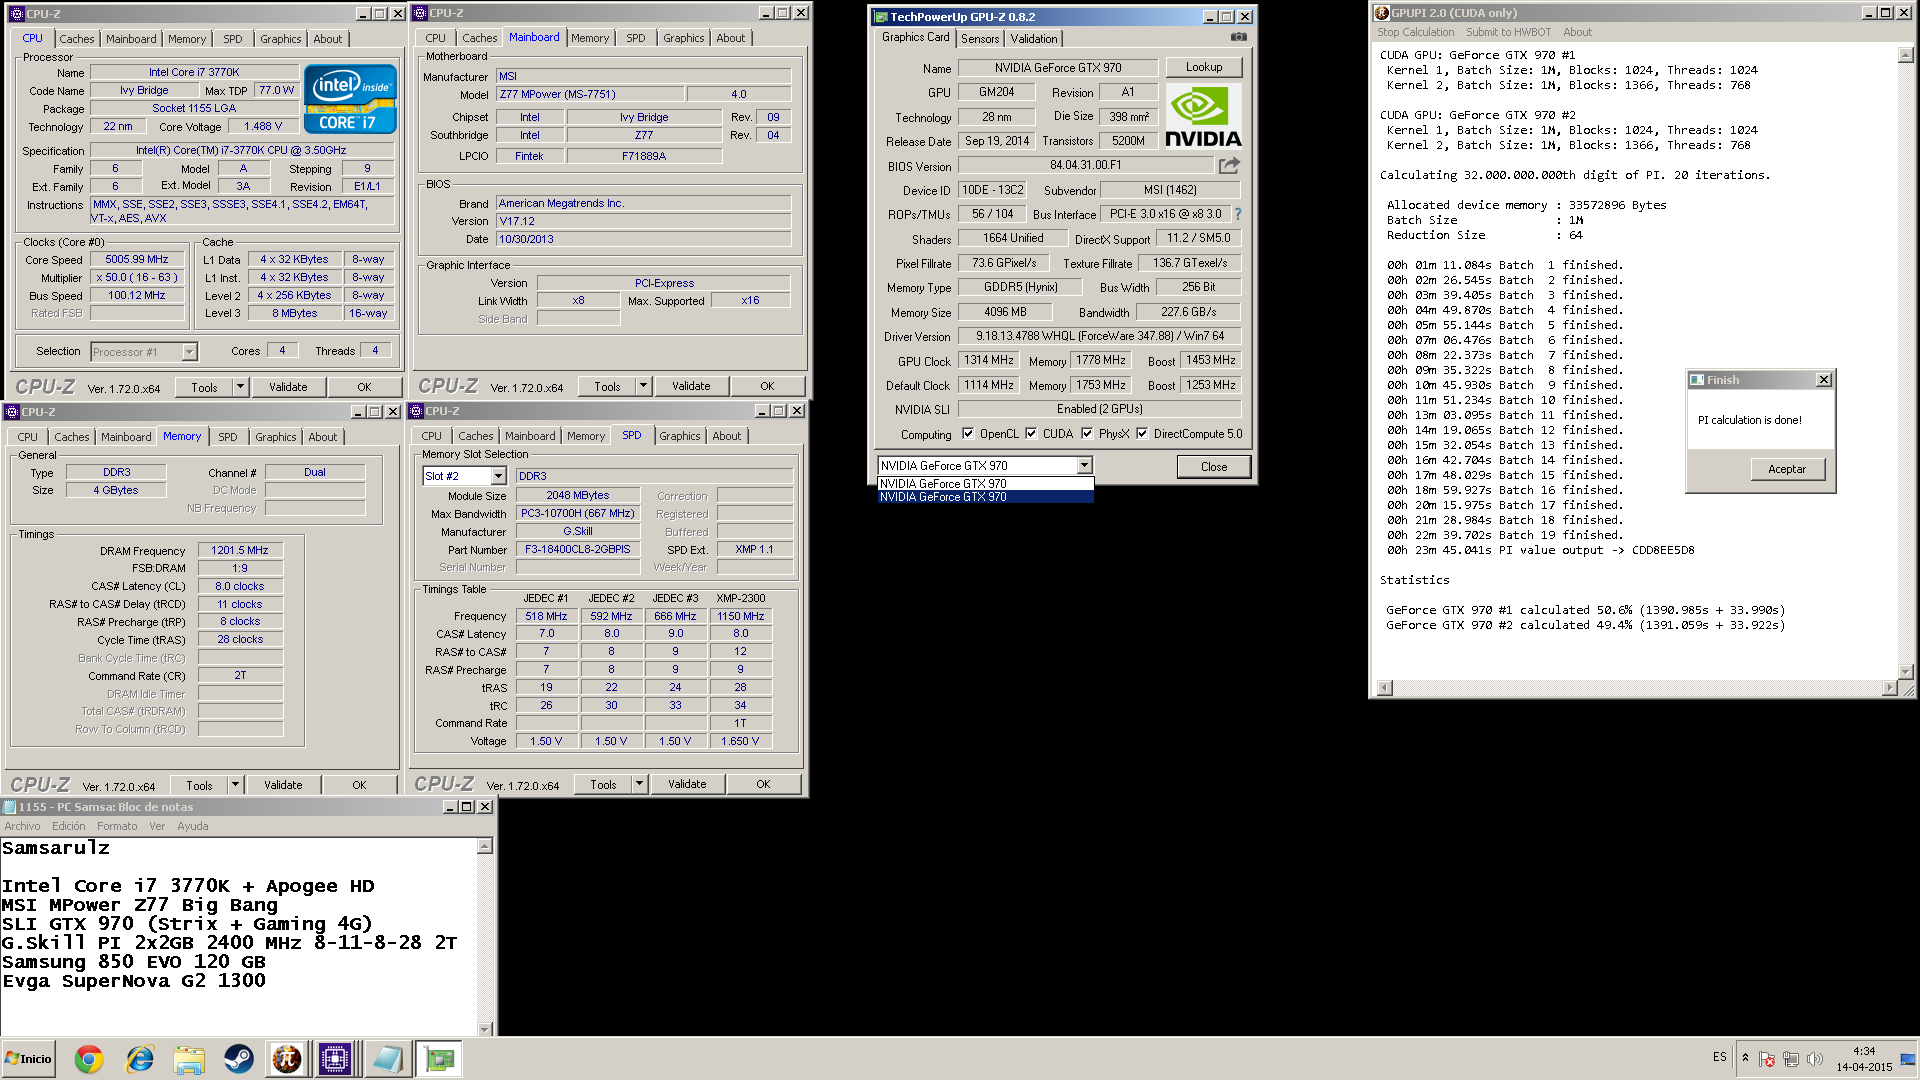The width and height of the screenshot is (1920, 1080).
Task: Expand Tools arrow in the Memory window
Action: [x=235, y=785]
